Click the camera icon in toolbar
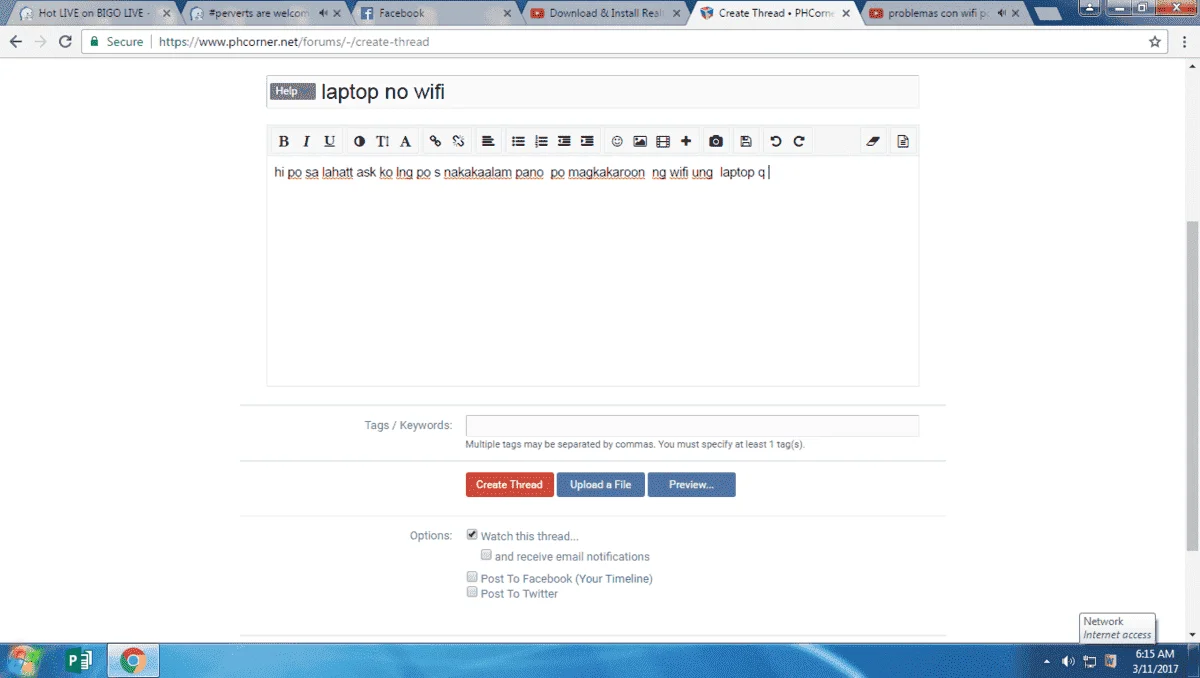This screenshot has height=678, width=1200. (716, 141)
